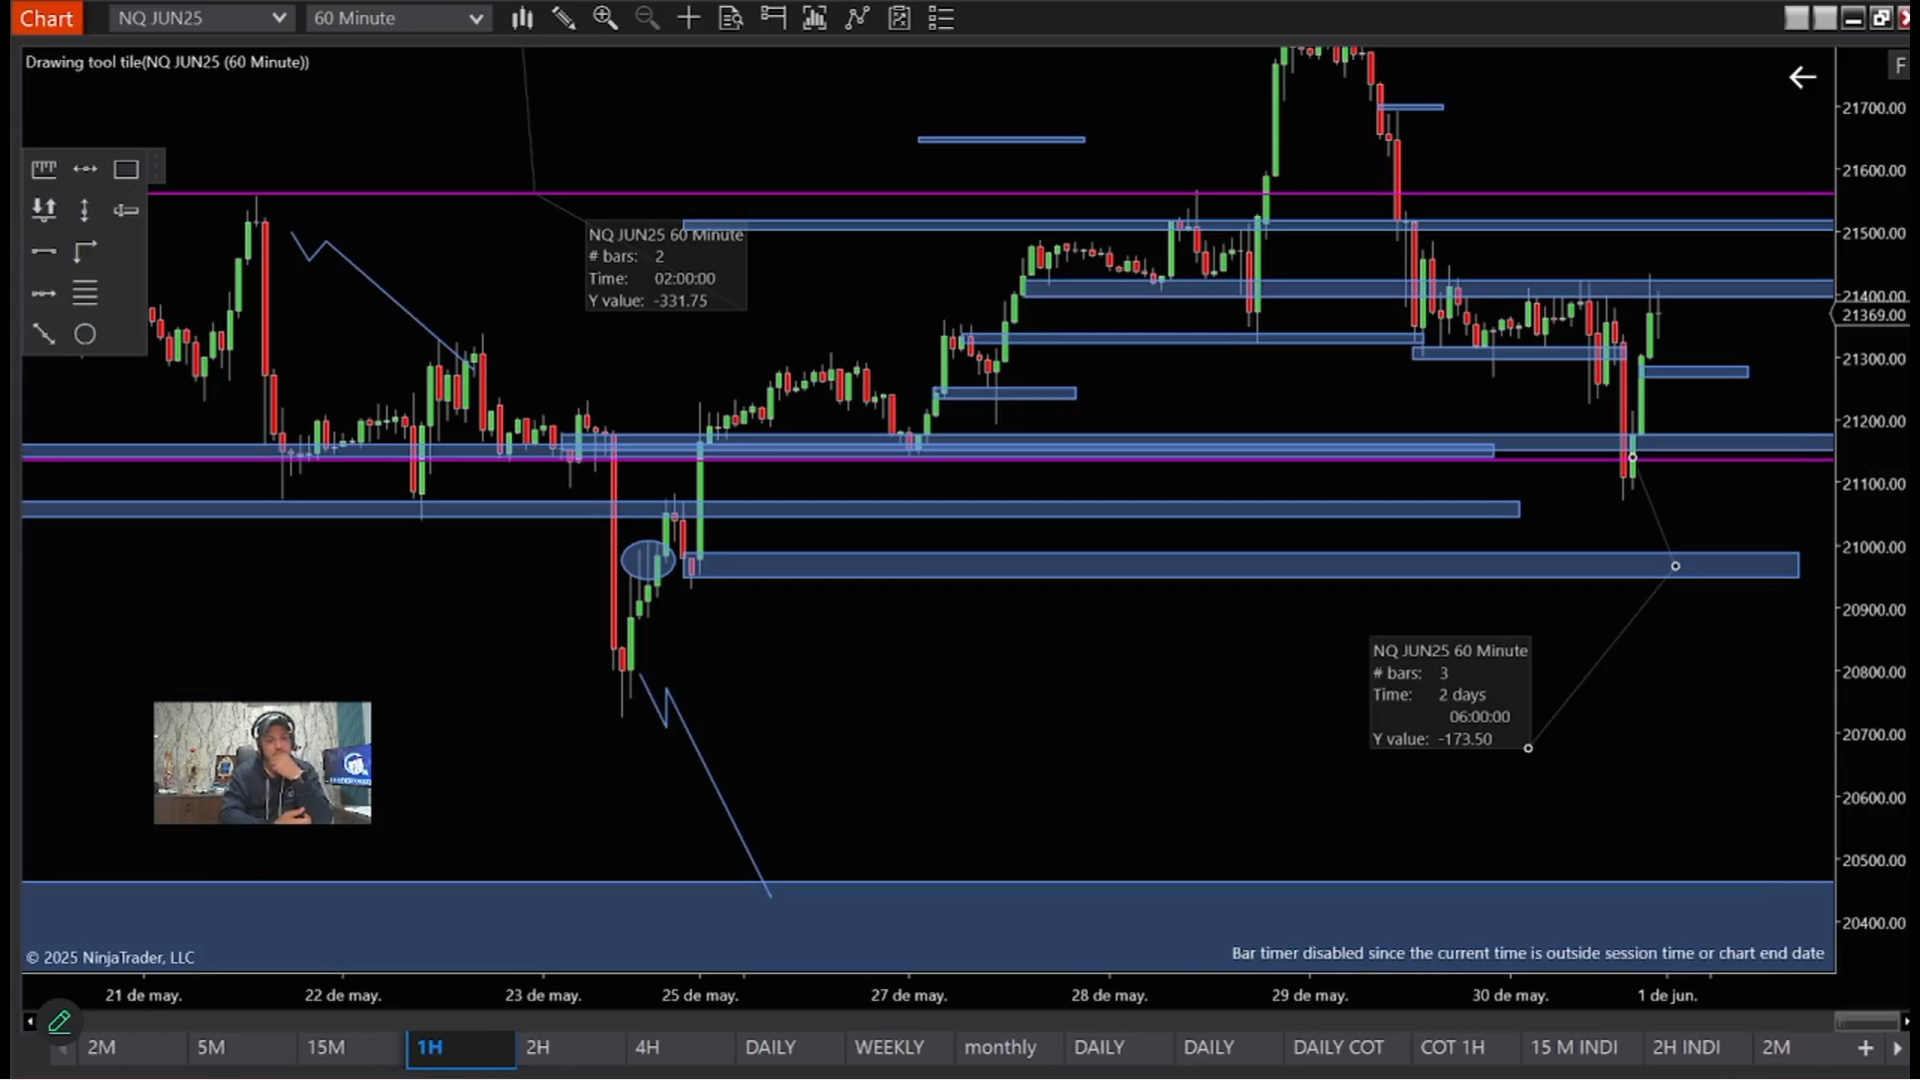Image resolution: width=1920 pixels, height=1080 pixels.
Task: Click the 1 de jun. date label
Action: pos(1667,995)
